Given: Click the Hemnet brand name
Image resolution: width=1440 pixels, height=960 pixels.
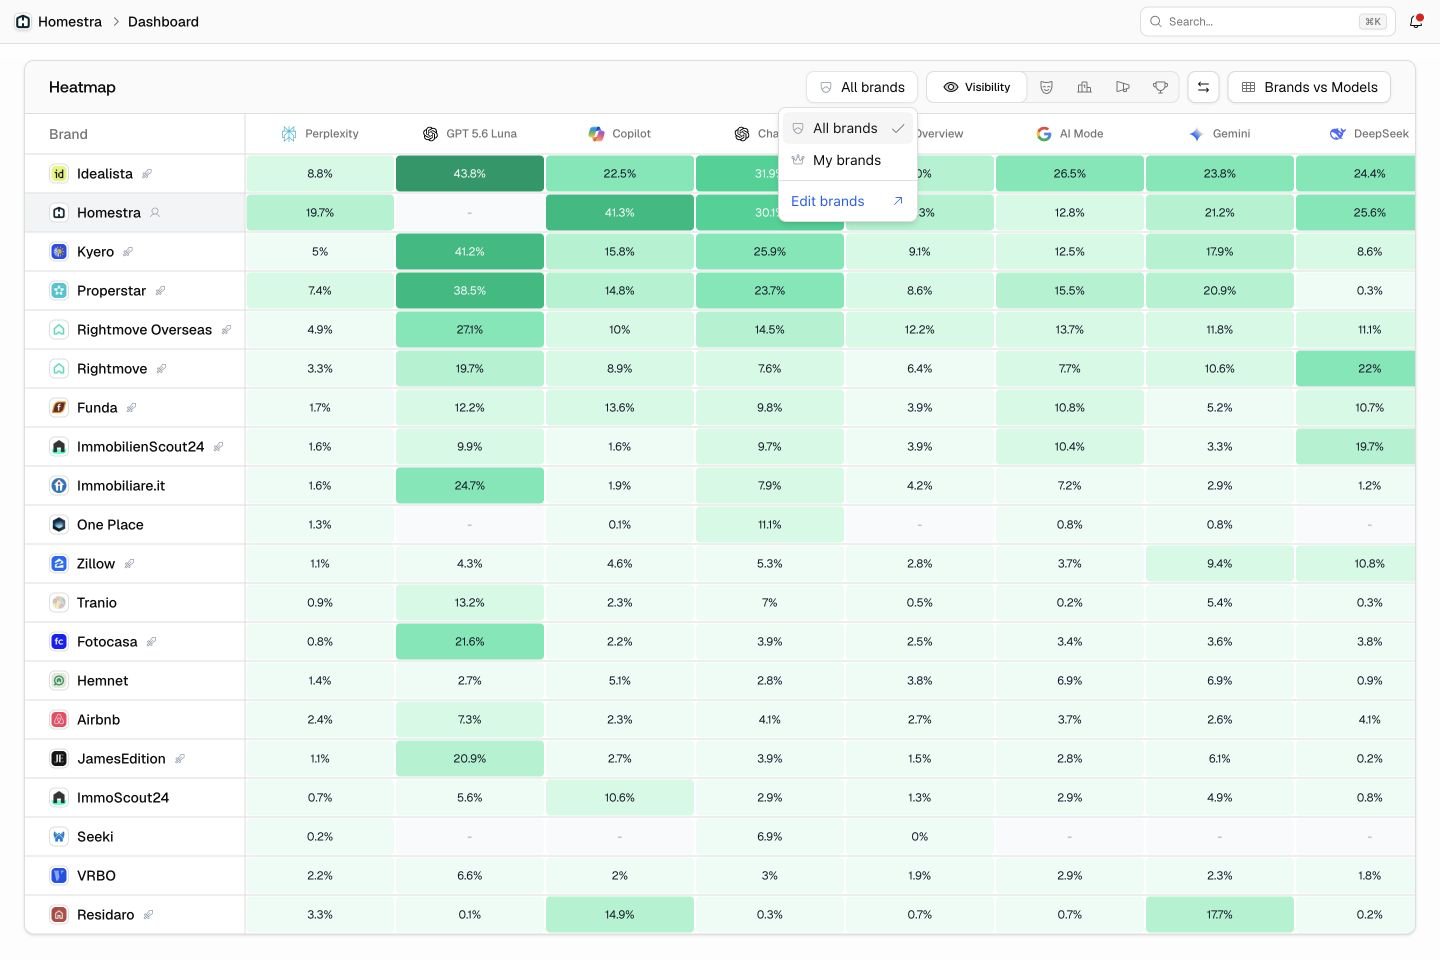Looking at the screenshot, I should pos(103,681).
